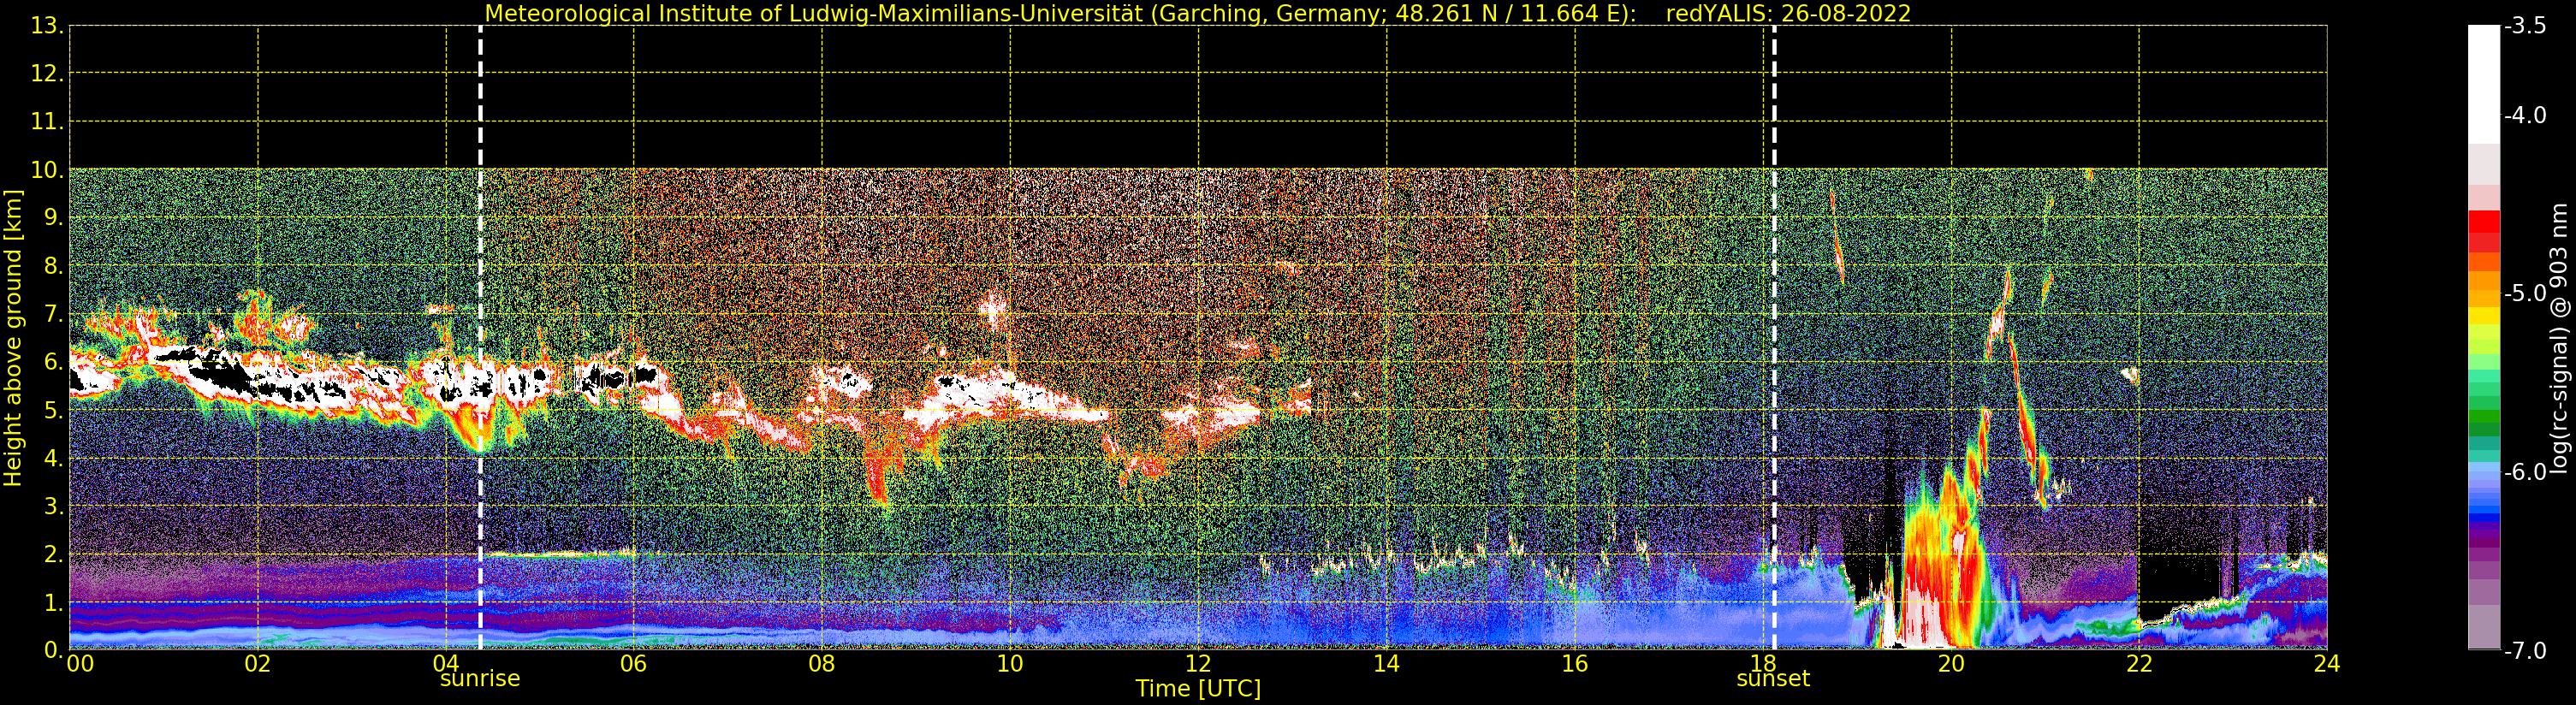The height and width of the screenshot is (705, 2576).
Task: Click height tick label '4.'
Action: [x=54, y=458]
